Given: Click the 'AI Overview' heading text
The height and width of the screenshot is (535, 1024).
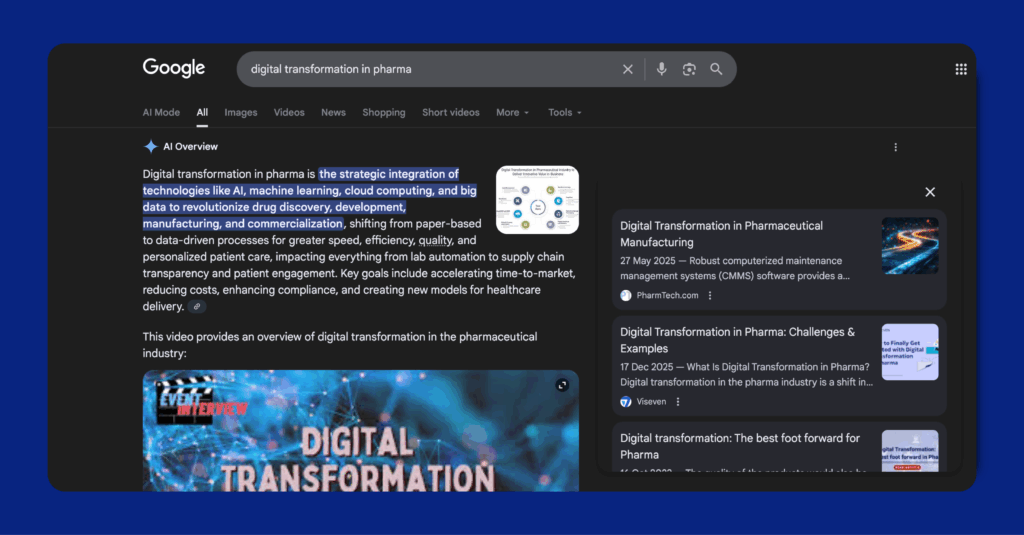Looking at the screenshot, I should click(x=190, y=146).
